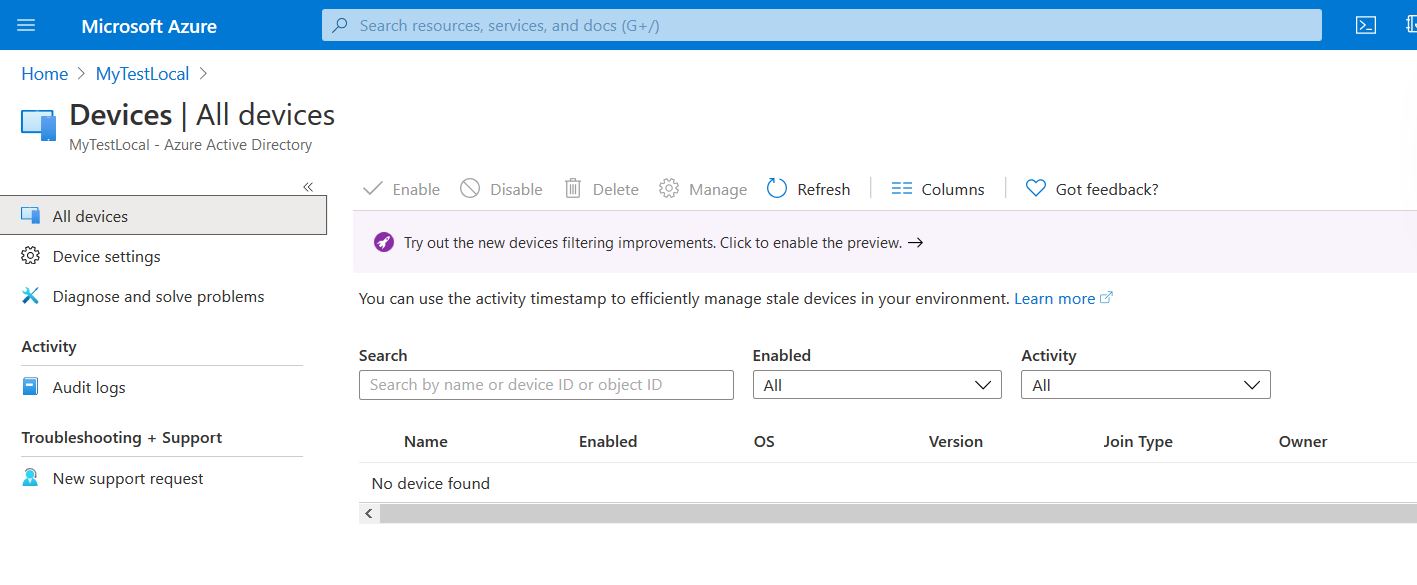Open the Activity filter dropdown
This screenshot has width=1417, height=585.
coord(1145,384)
